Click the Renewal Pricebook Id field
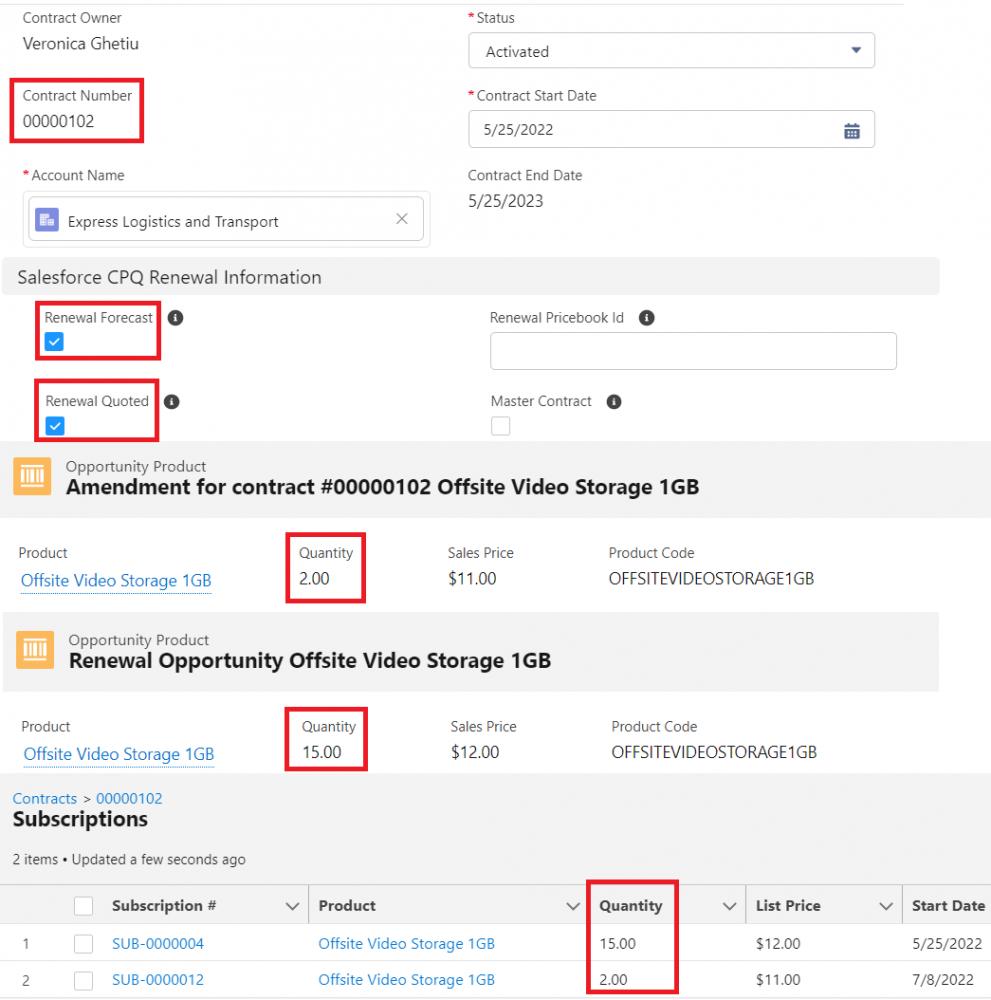This screenshot has width=991, height=1000. [x=693, y=351]
